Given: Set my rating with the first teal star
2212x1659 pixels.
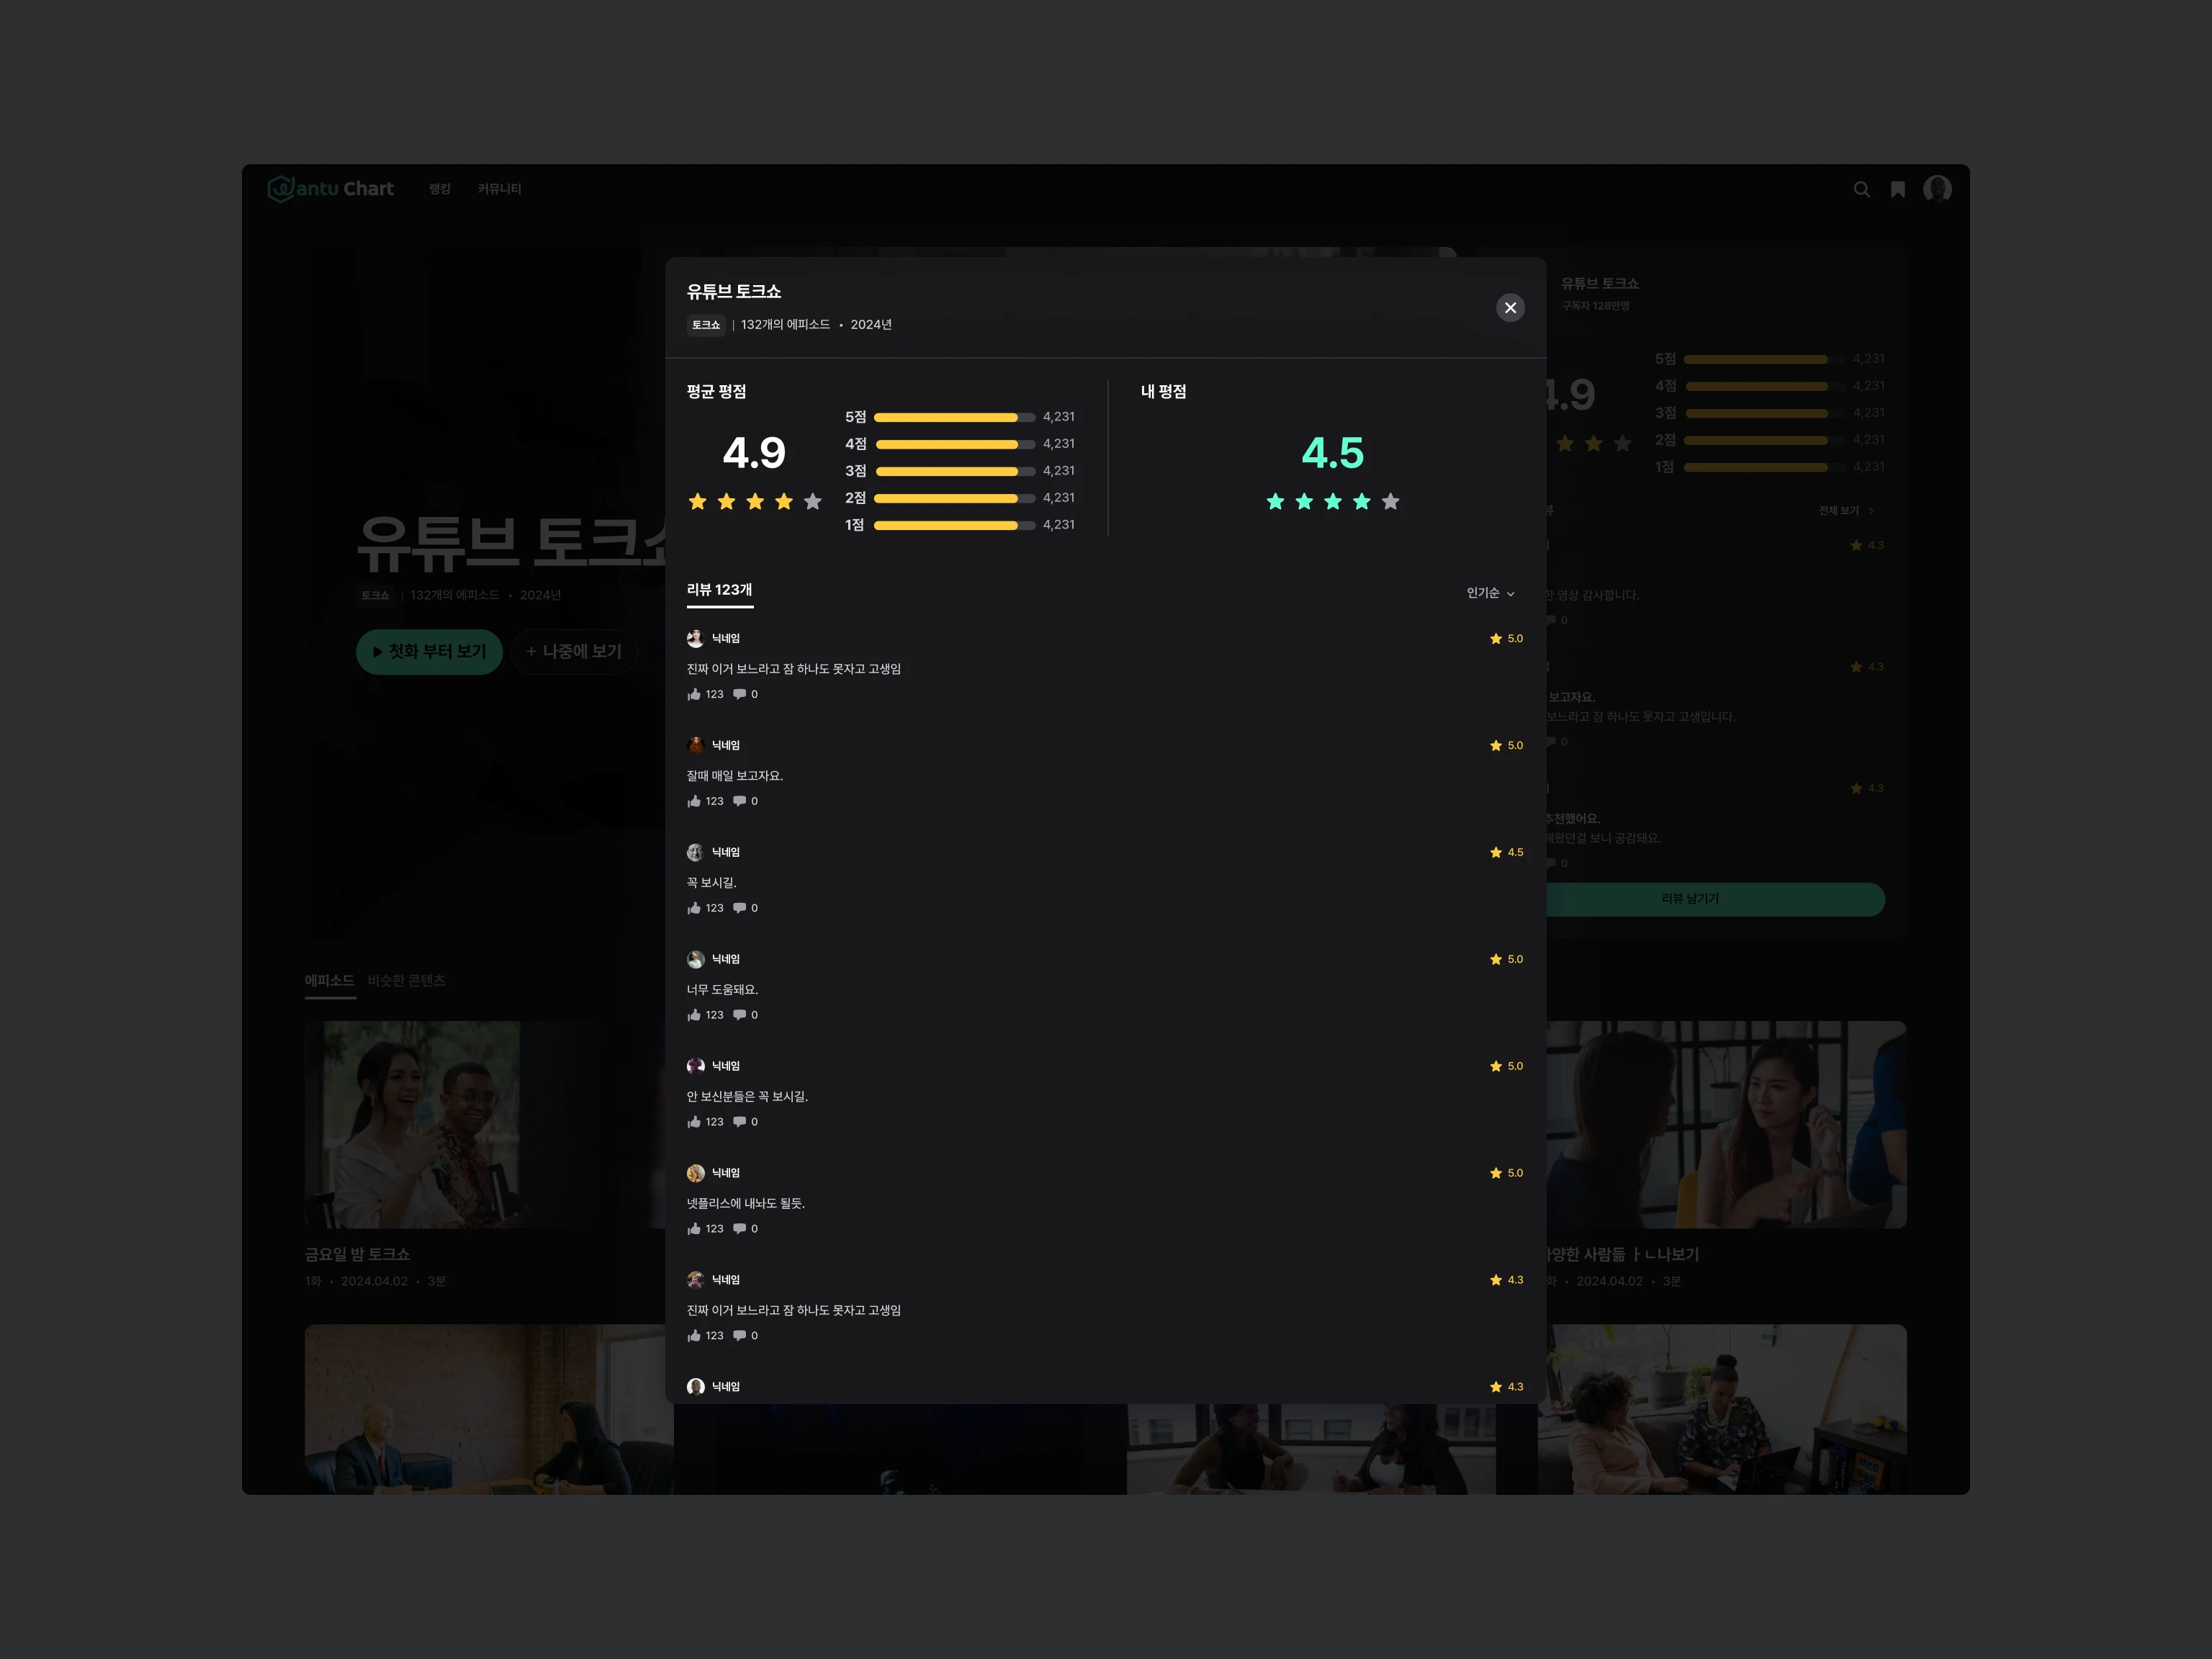Looking at the screenshot, I should (x=1275, y=501).
